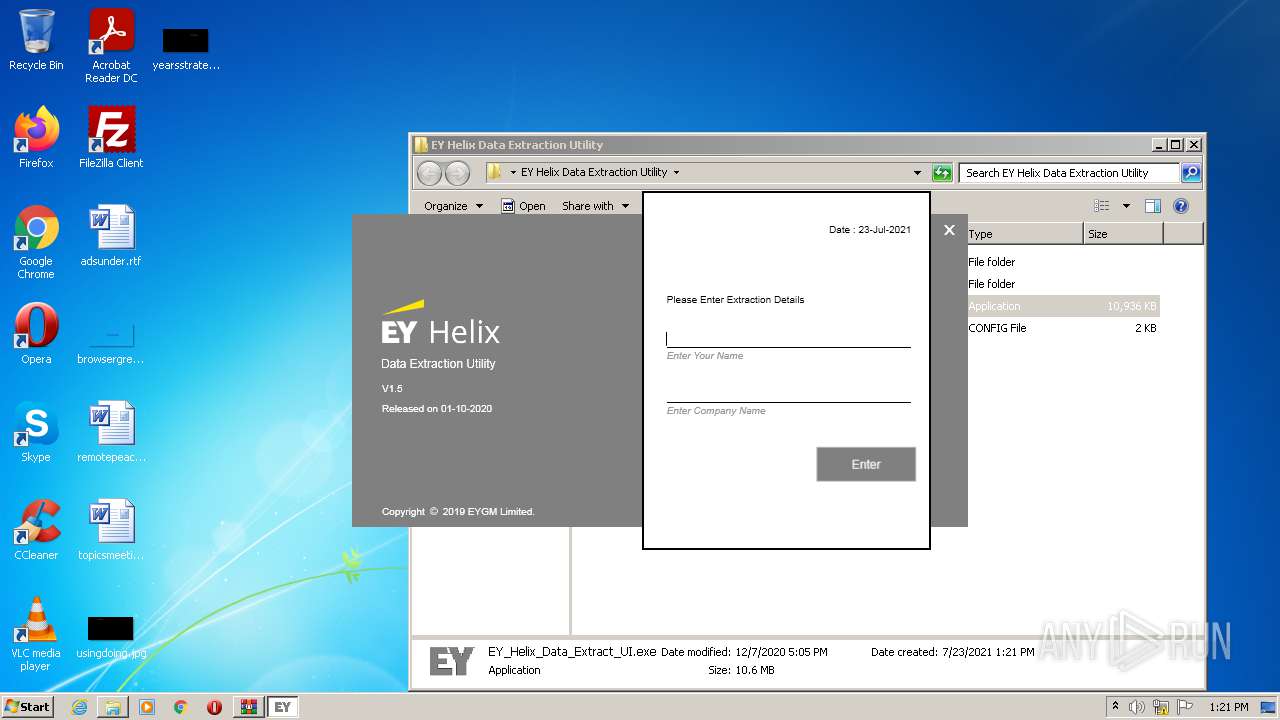Image resolution: width=1280 pixels, height=720 pixels.
Task: Open the Share with menu
Action: point(596,206)
